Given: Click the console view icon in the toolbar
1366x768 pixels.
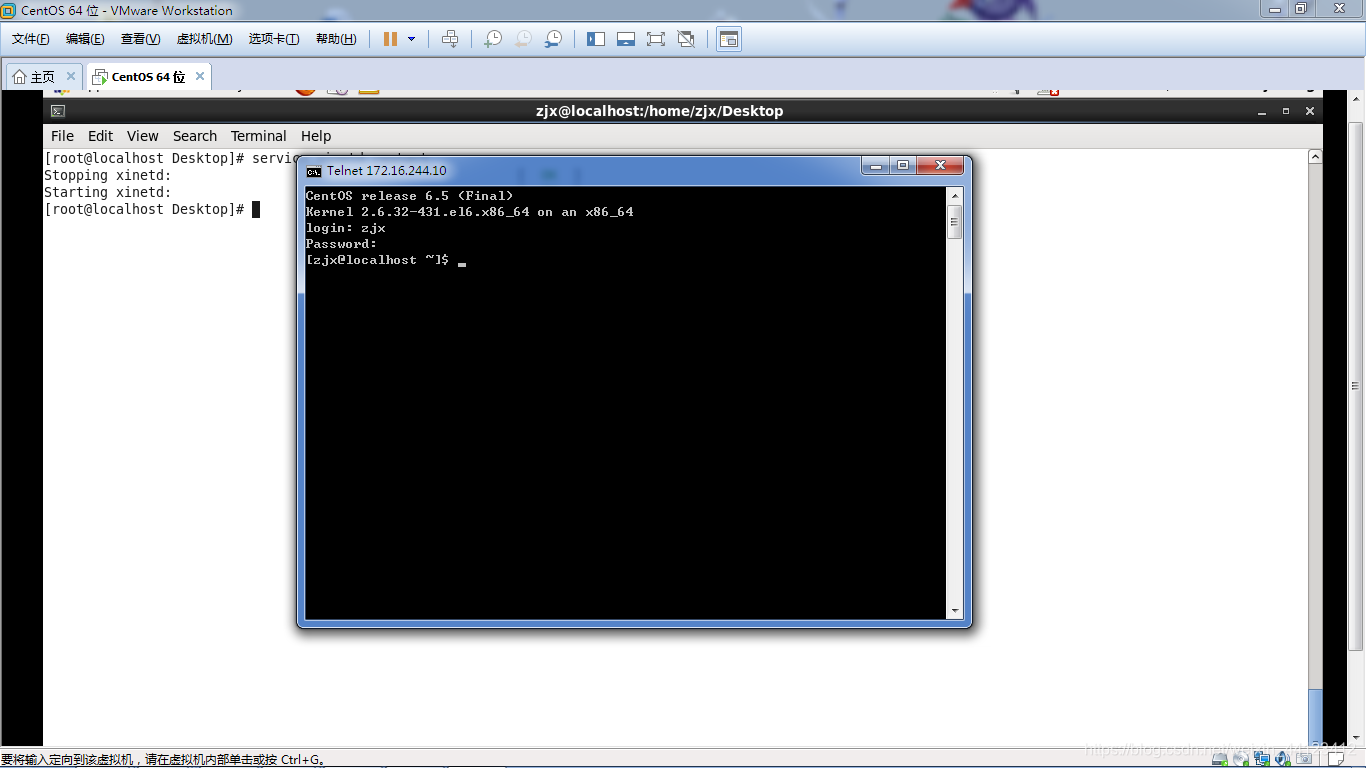Looking at the screenshot, I should (x=729, y=39).
